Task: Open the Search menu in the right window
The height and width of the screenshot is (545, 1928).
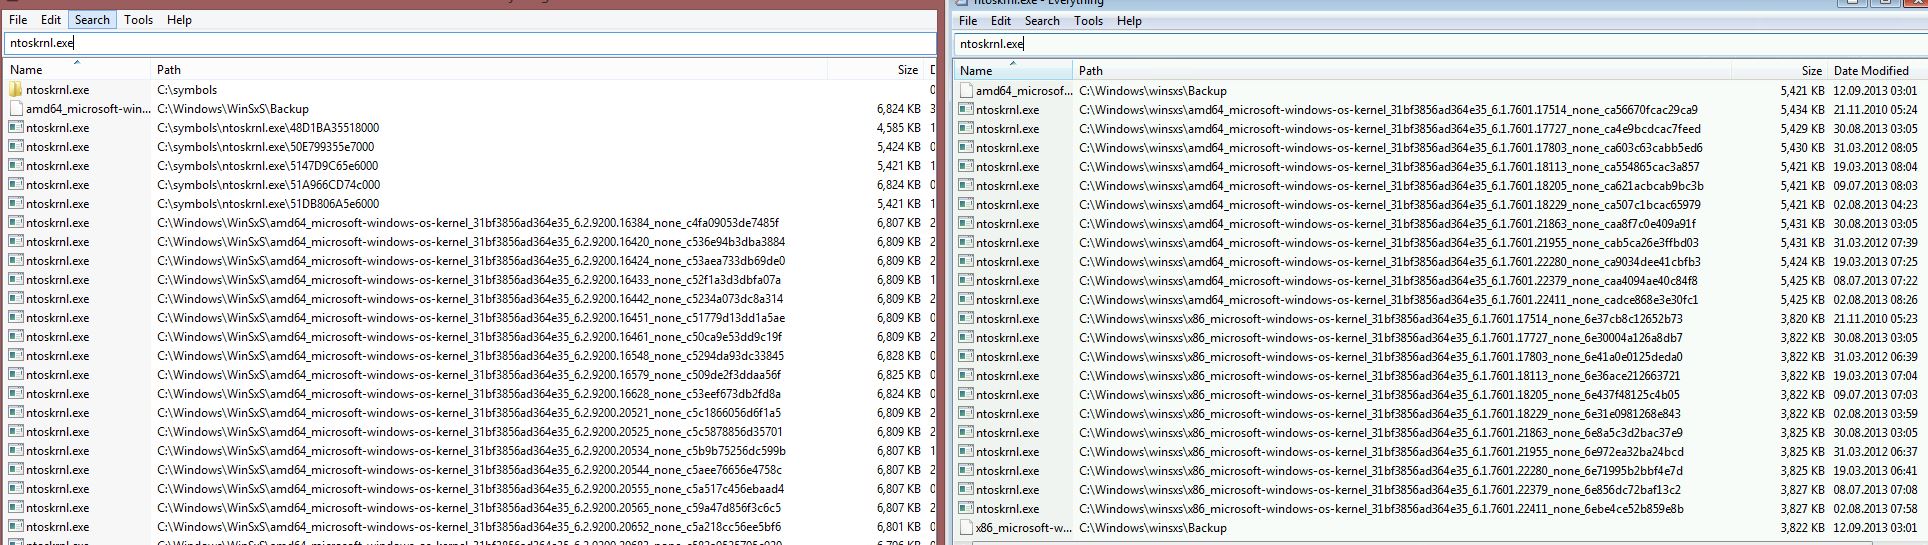Action: [x=1042, y=21]
